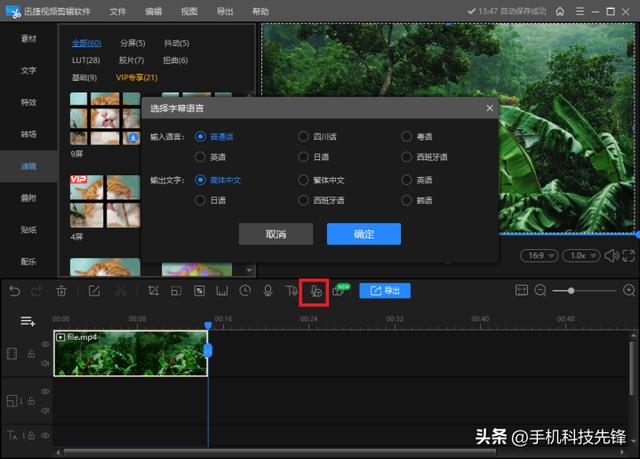Choose 粤语 input language option
640x459 pixels.
pyautogui.click(x=407, y=136)
